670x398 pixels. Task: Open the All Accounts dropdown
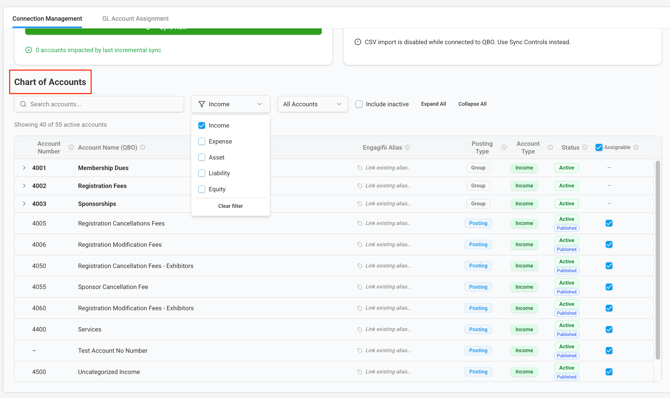[x=312, y=104]
